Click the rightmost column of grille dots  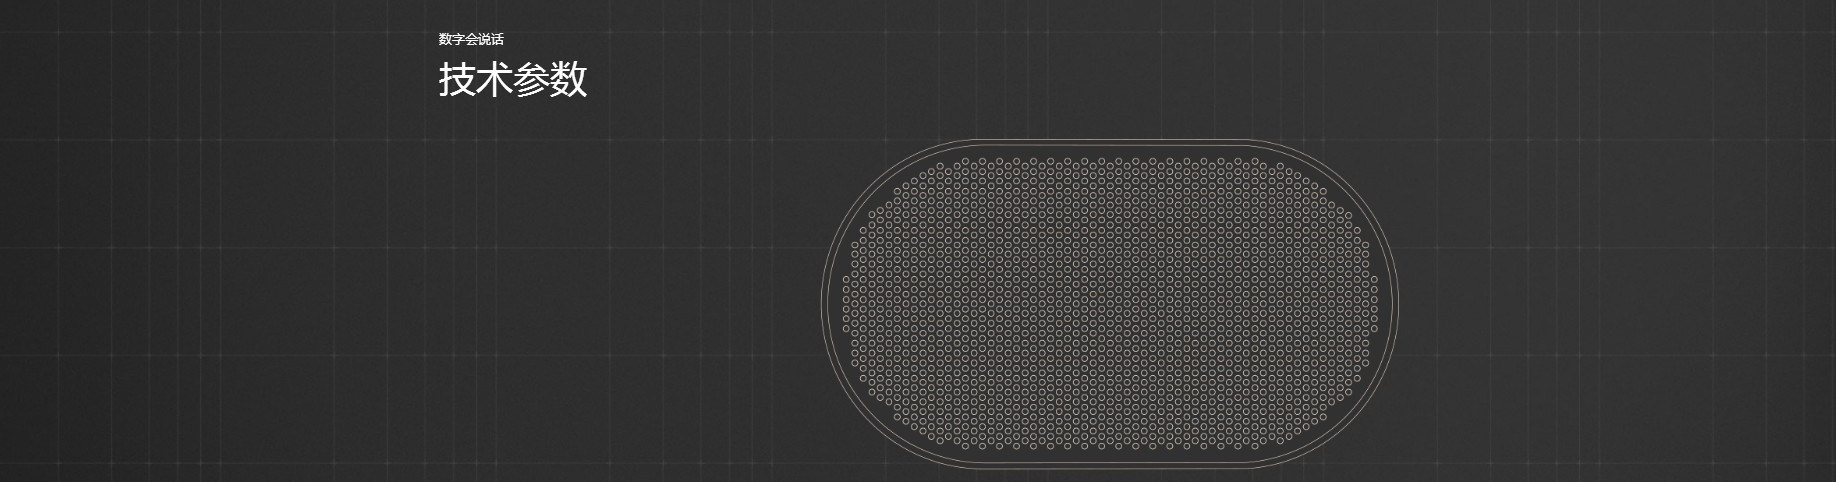coord(1374,302)
